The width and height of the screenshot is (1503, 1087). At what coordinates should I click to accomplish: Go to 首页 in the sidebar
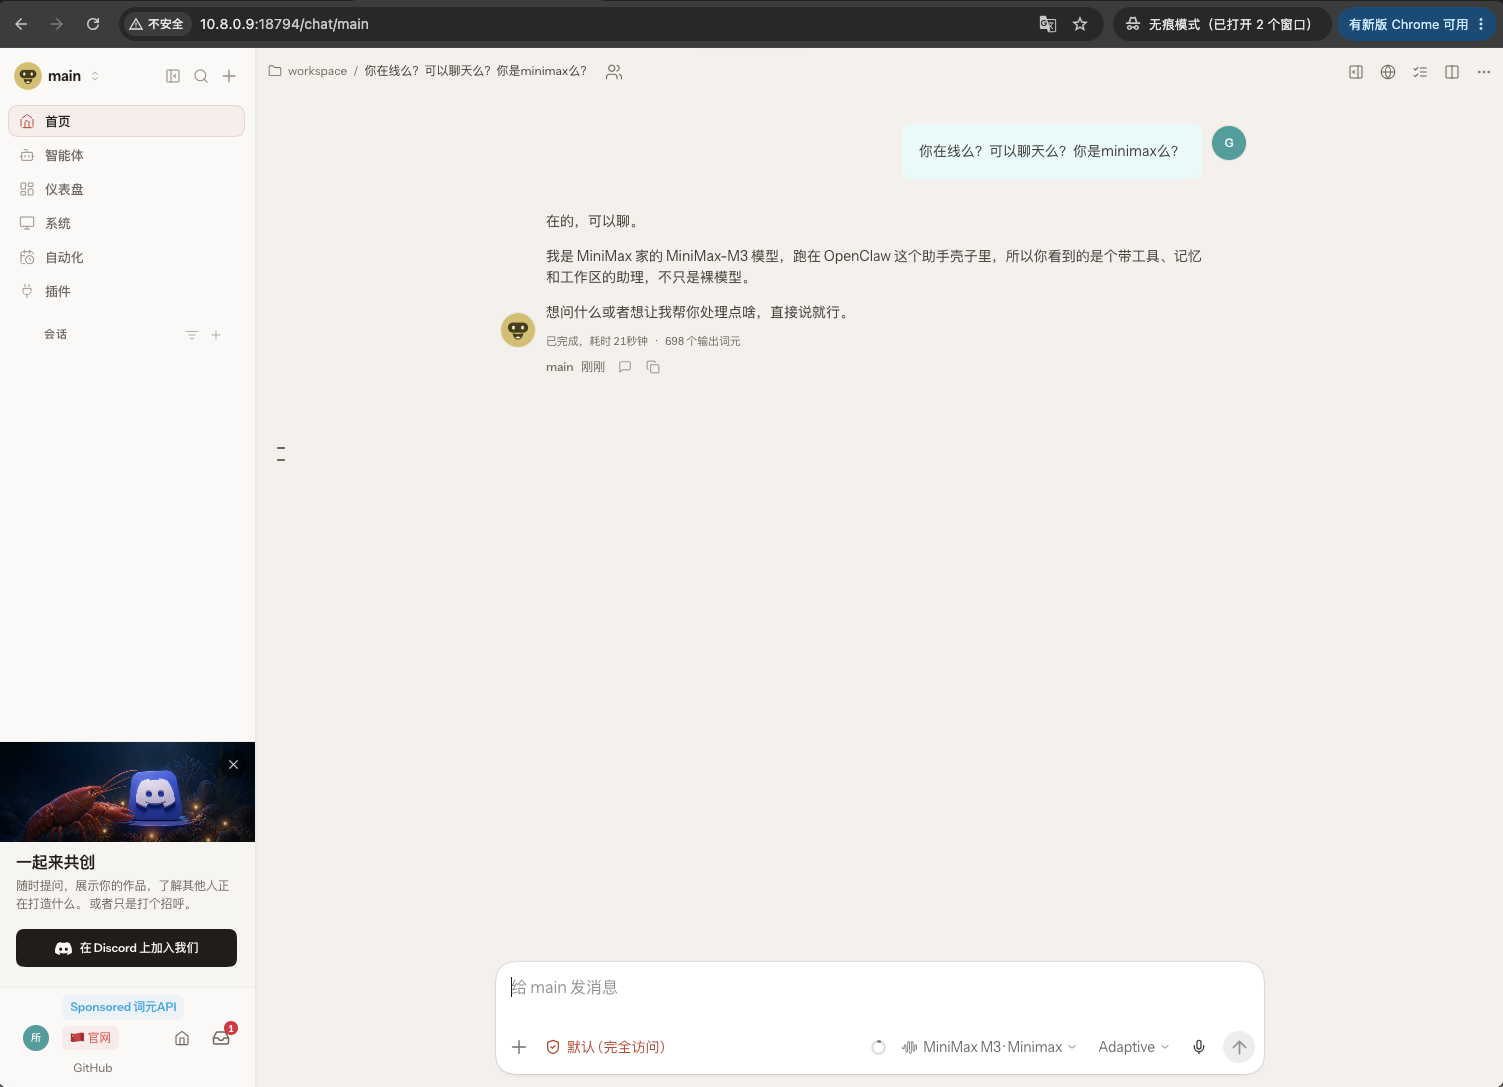coord(126,121)
